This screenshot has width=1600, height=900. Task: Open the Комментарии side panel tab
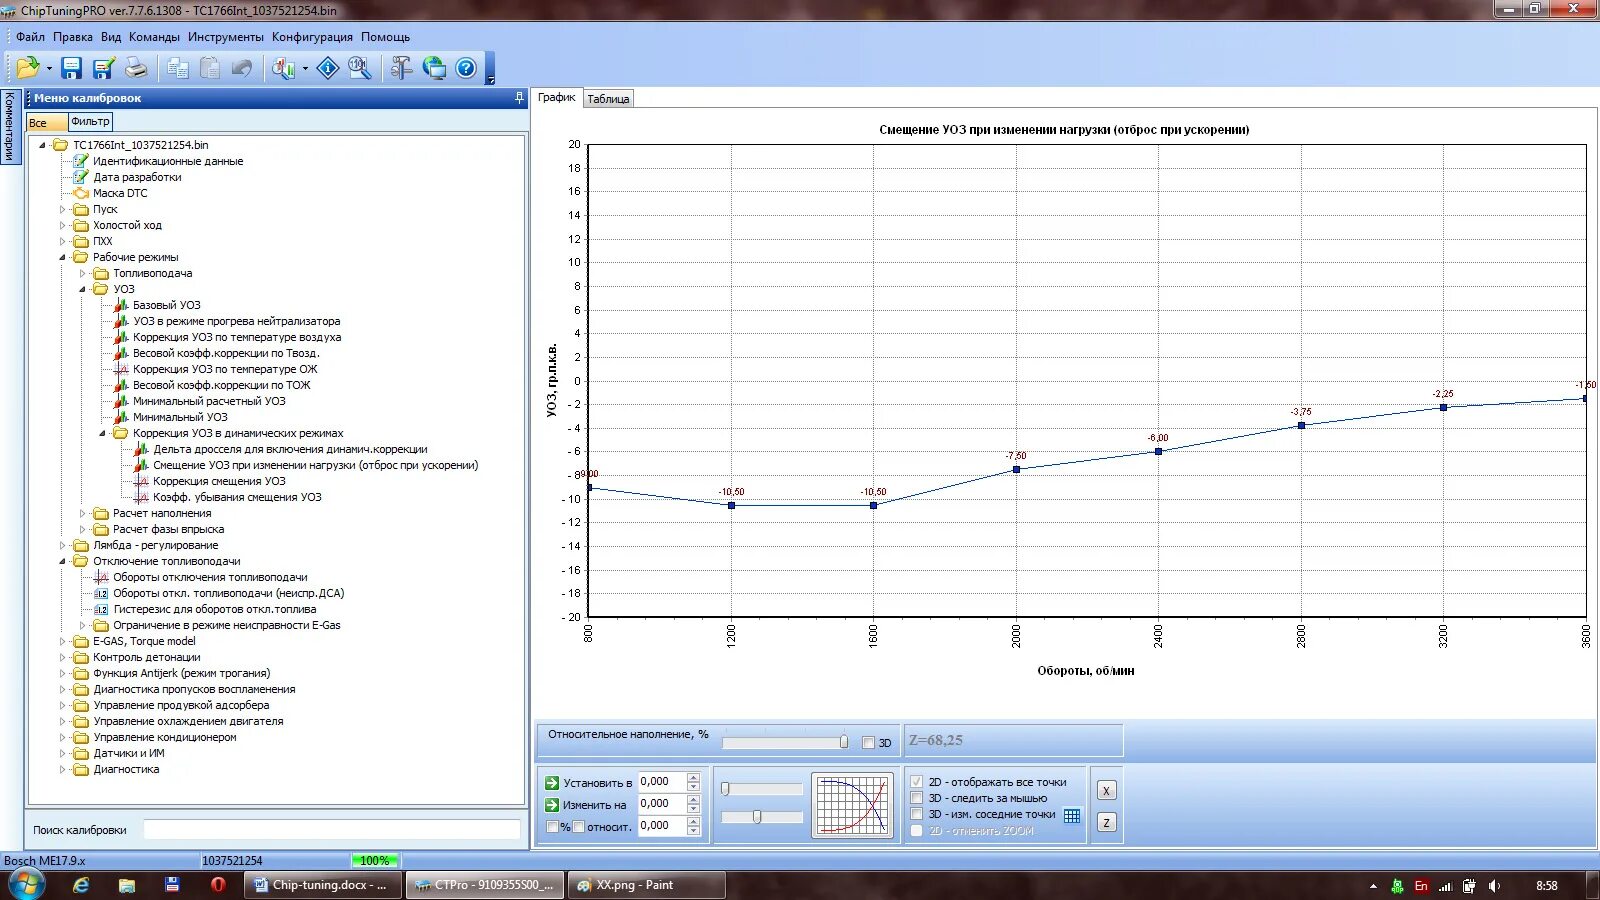[9, 126]
